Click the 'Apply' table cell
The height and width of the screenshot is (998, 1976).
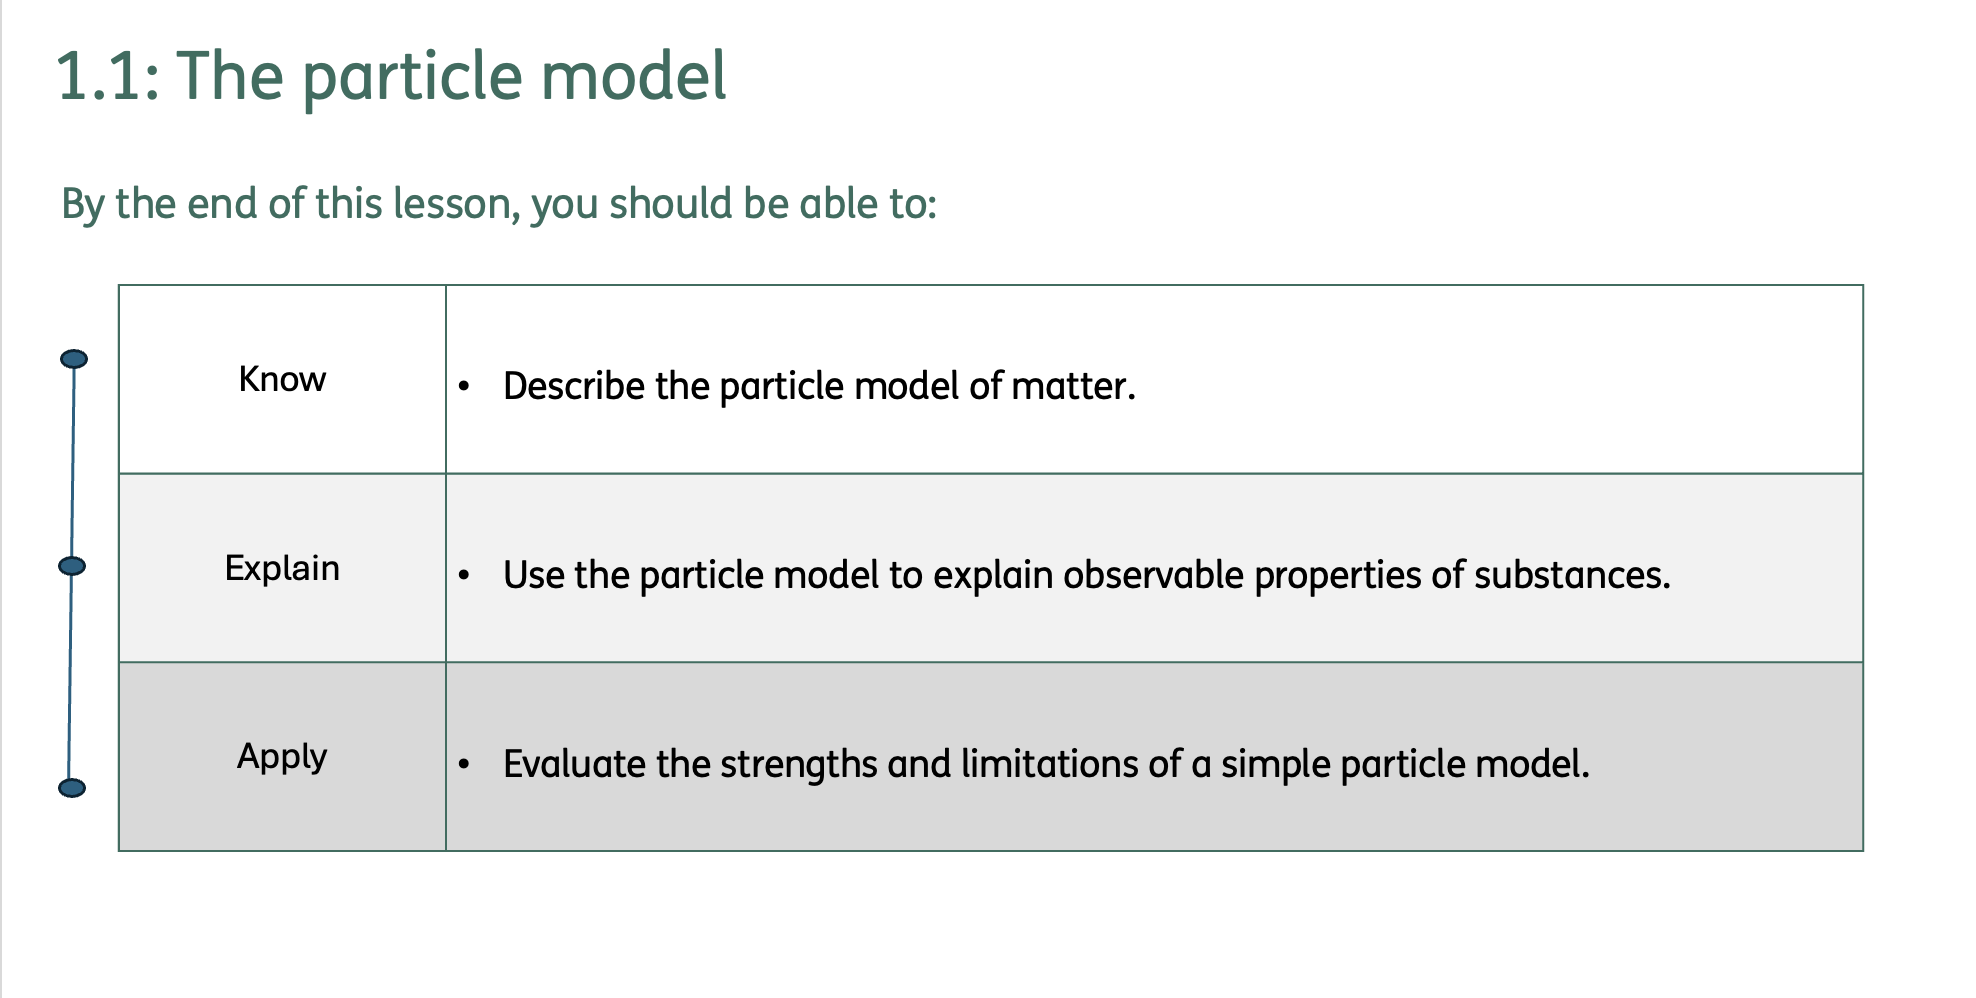click(283, 757)
